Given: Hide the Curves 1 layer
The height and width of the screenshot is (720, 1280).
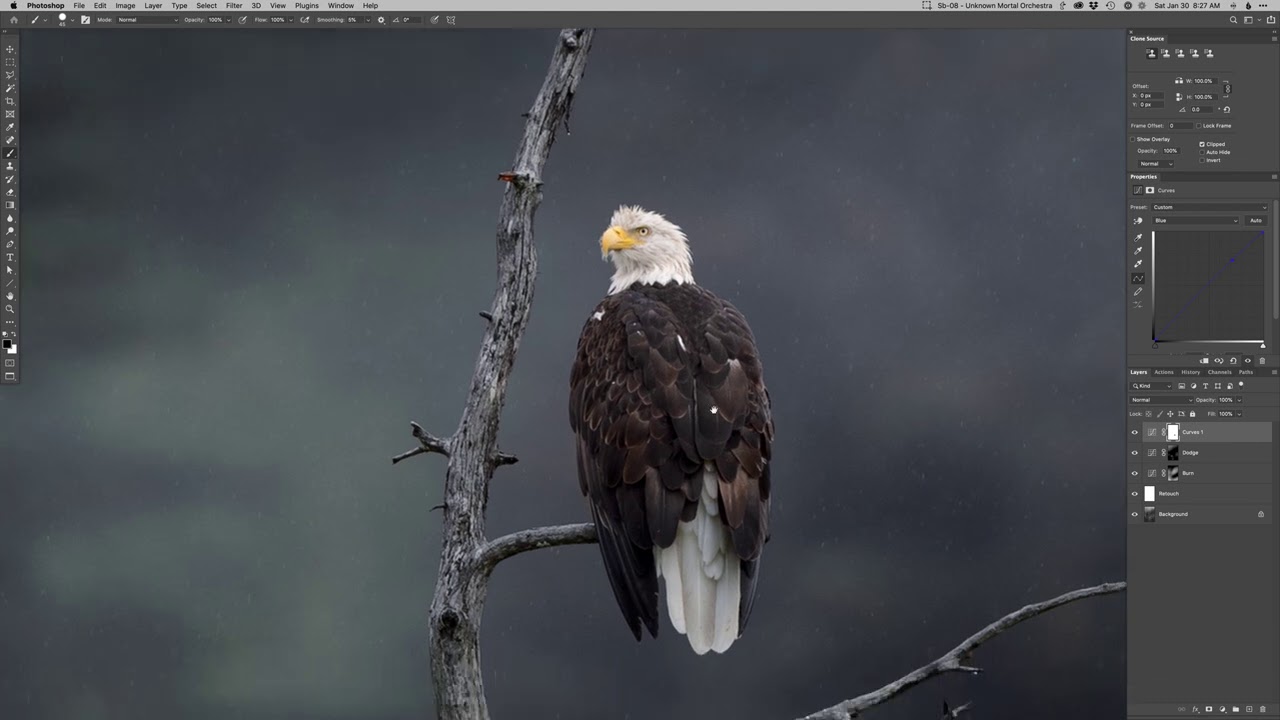Looking at the screenshot, I should [x=1134, y=432].
